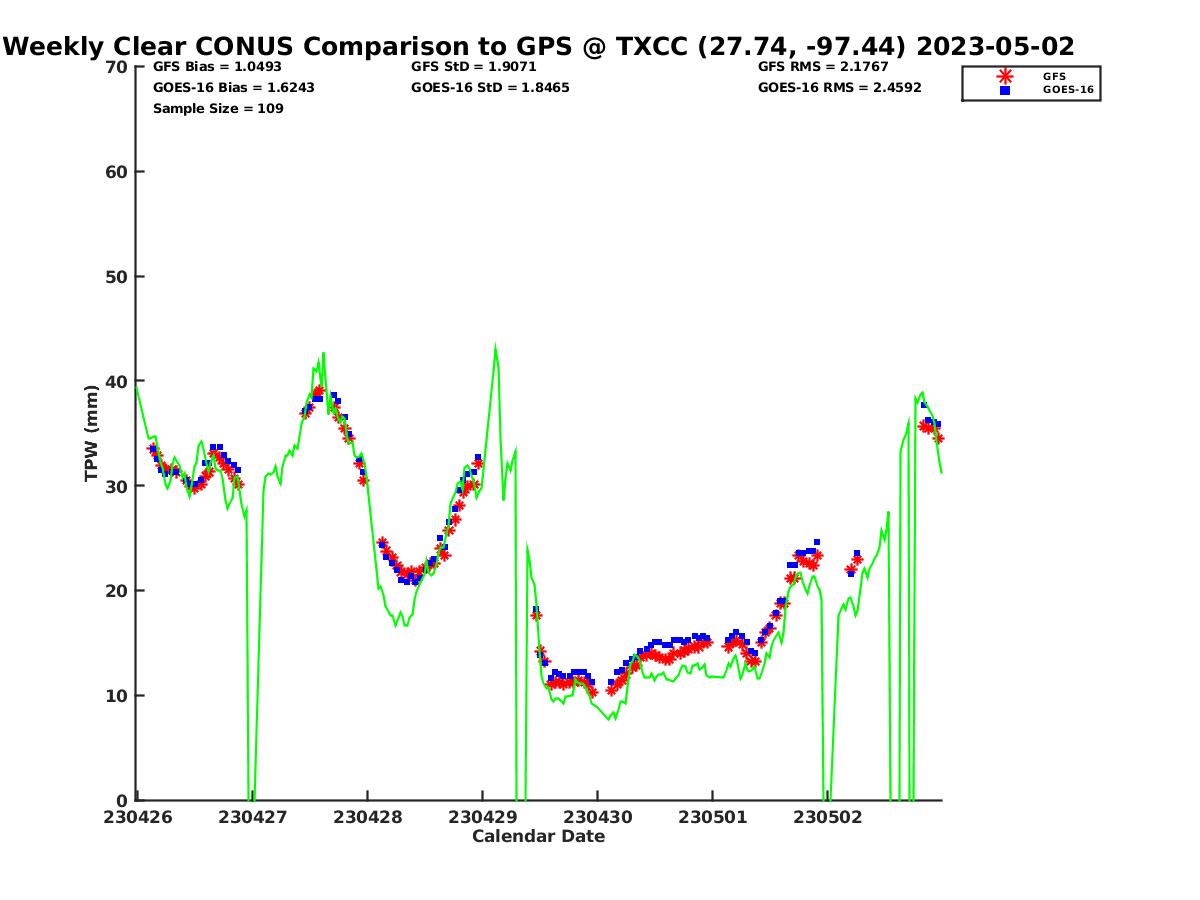Click y-axis tick label 40
This screenshot has width=1200, height=900.
117,381
